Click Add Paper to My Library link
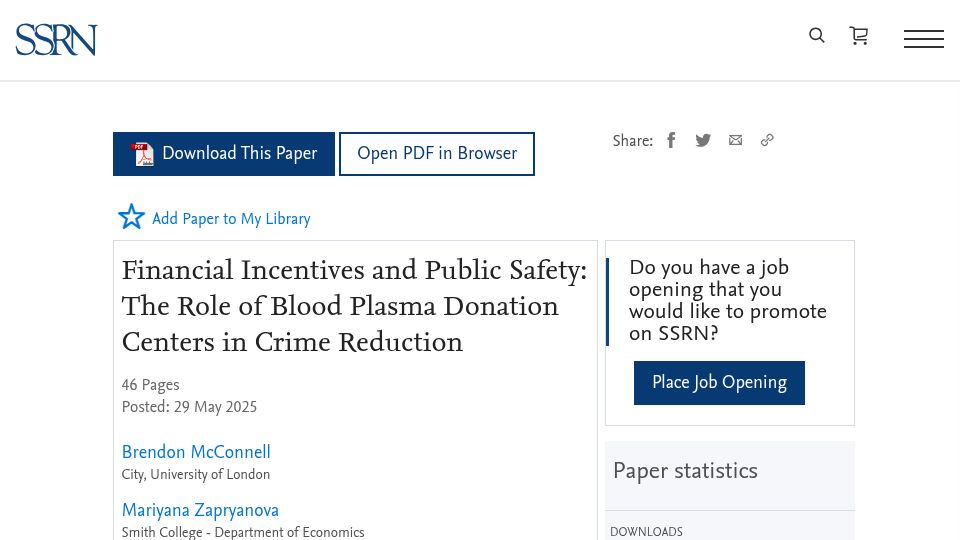 point(231,219)
